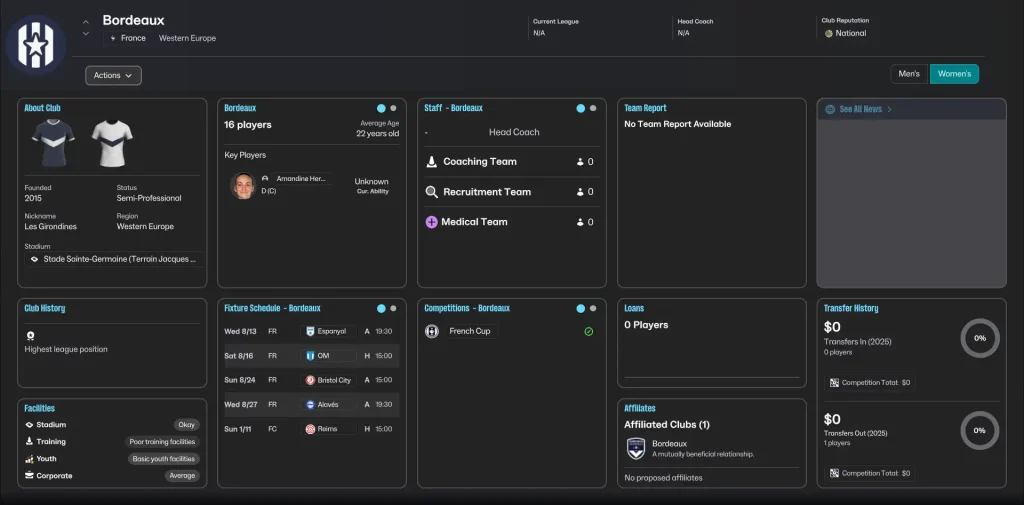Open the Club History panel title
The image size is (1024, 505).
(x=44, y=308)
